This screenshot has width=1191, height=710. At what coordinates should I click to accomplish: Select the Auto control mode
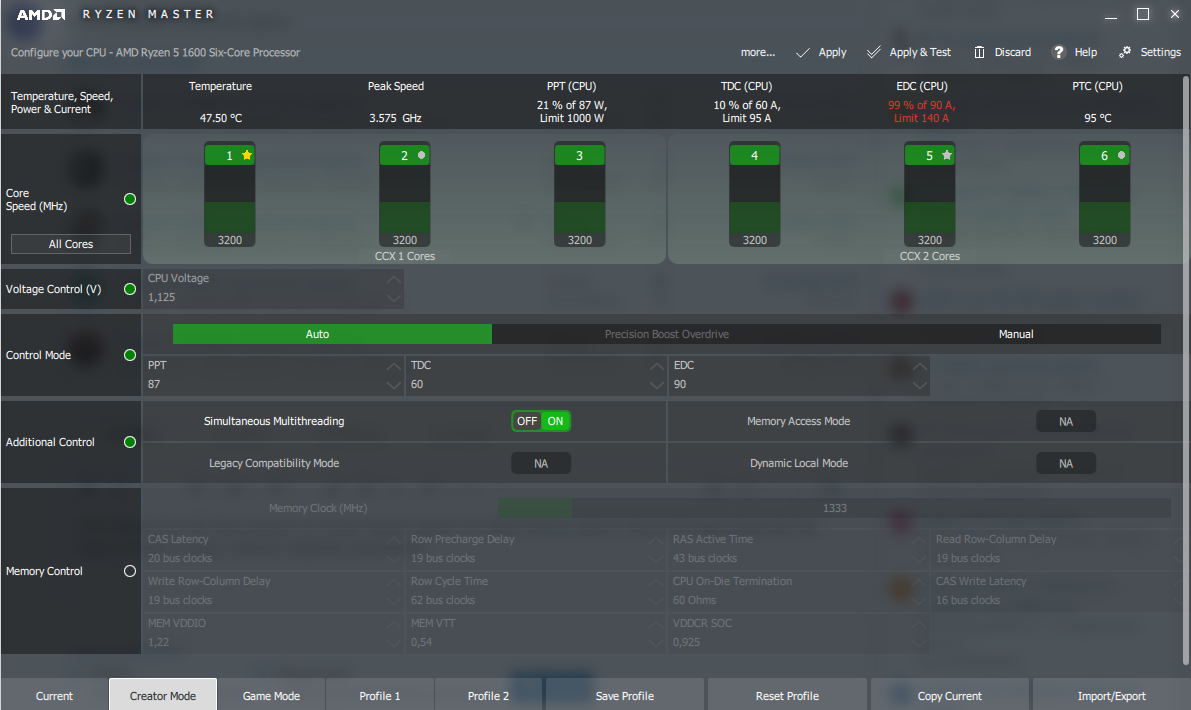332,334
